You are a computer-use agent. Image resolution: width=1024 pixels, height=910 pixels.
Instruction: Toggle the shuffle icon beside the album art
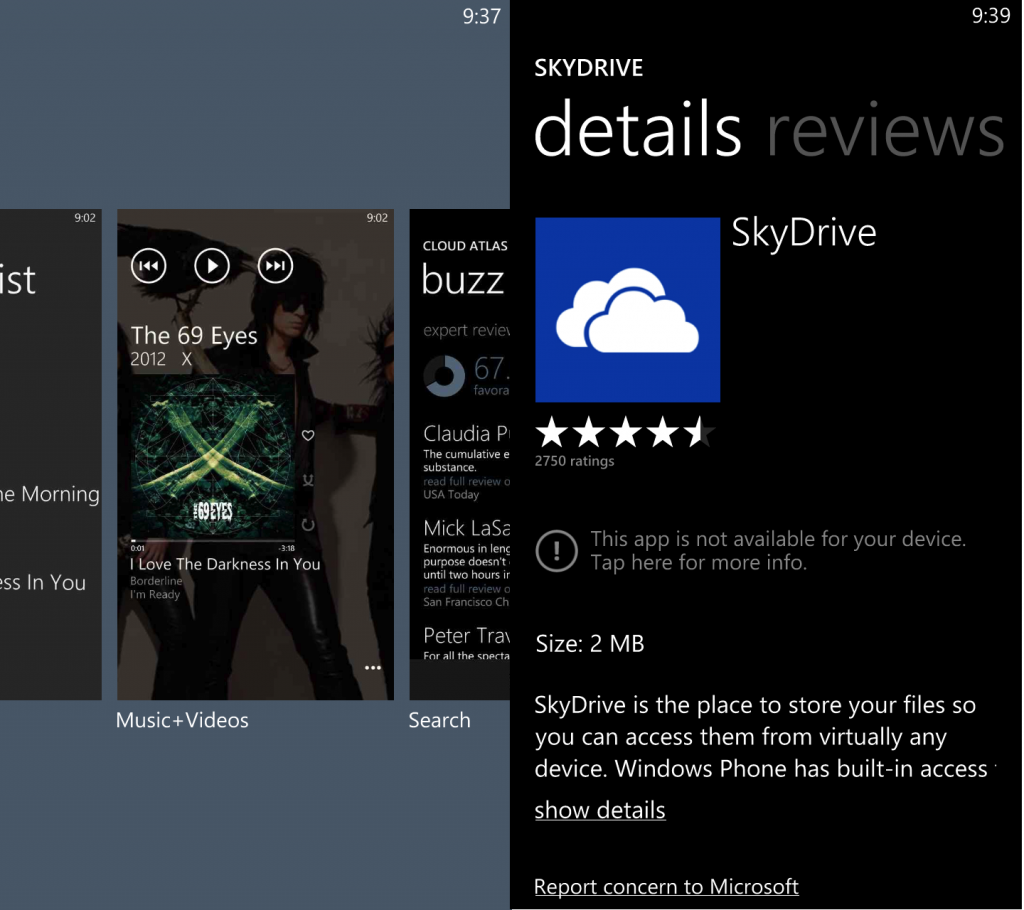pyautogui.click(x=308, y=480)
